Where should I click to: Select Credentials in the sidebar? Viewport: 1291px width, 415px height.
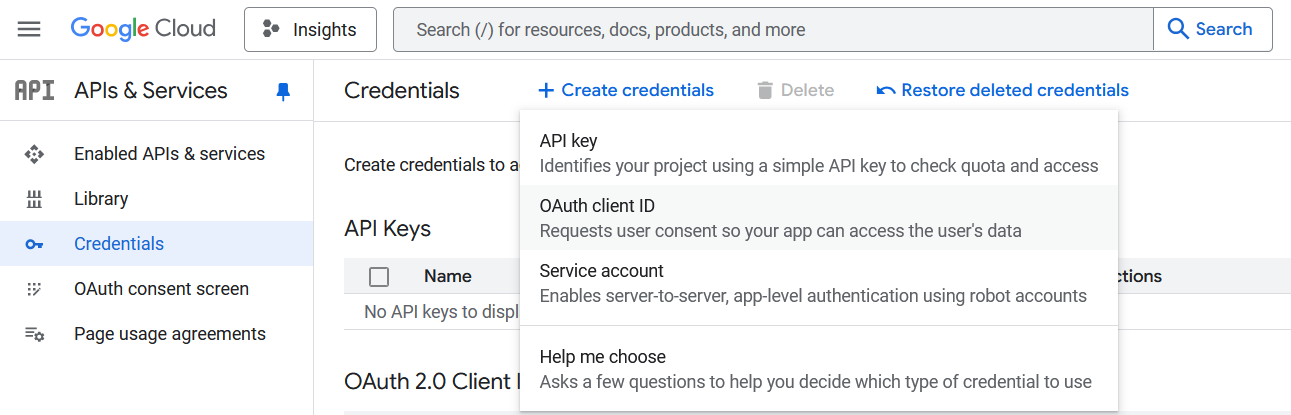(157, 244)
